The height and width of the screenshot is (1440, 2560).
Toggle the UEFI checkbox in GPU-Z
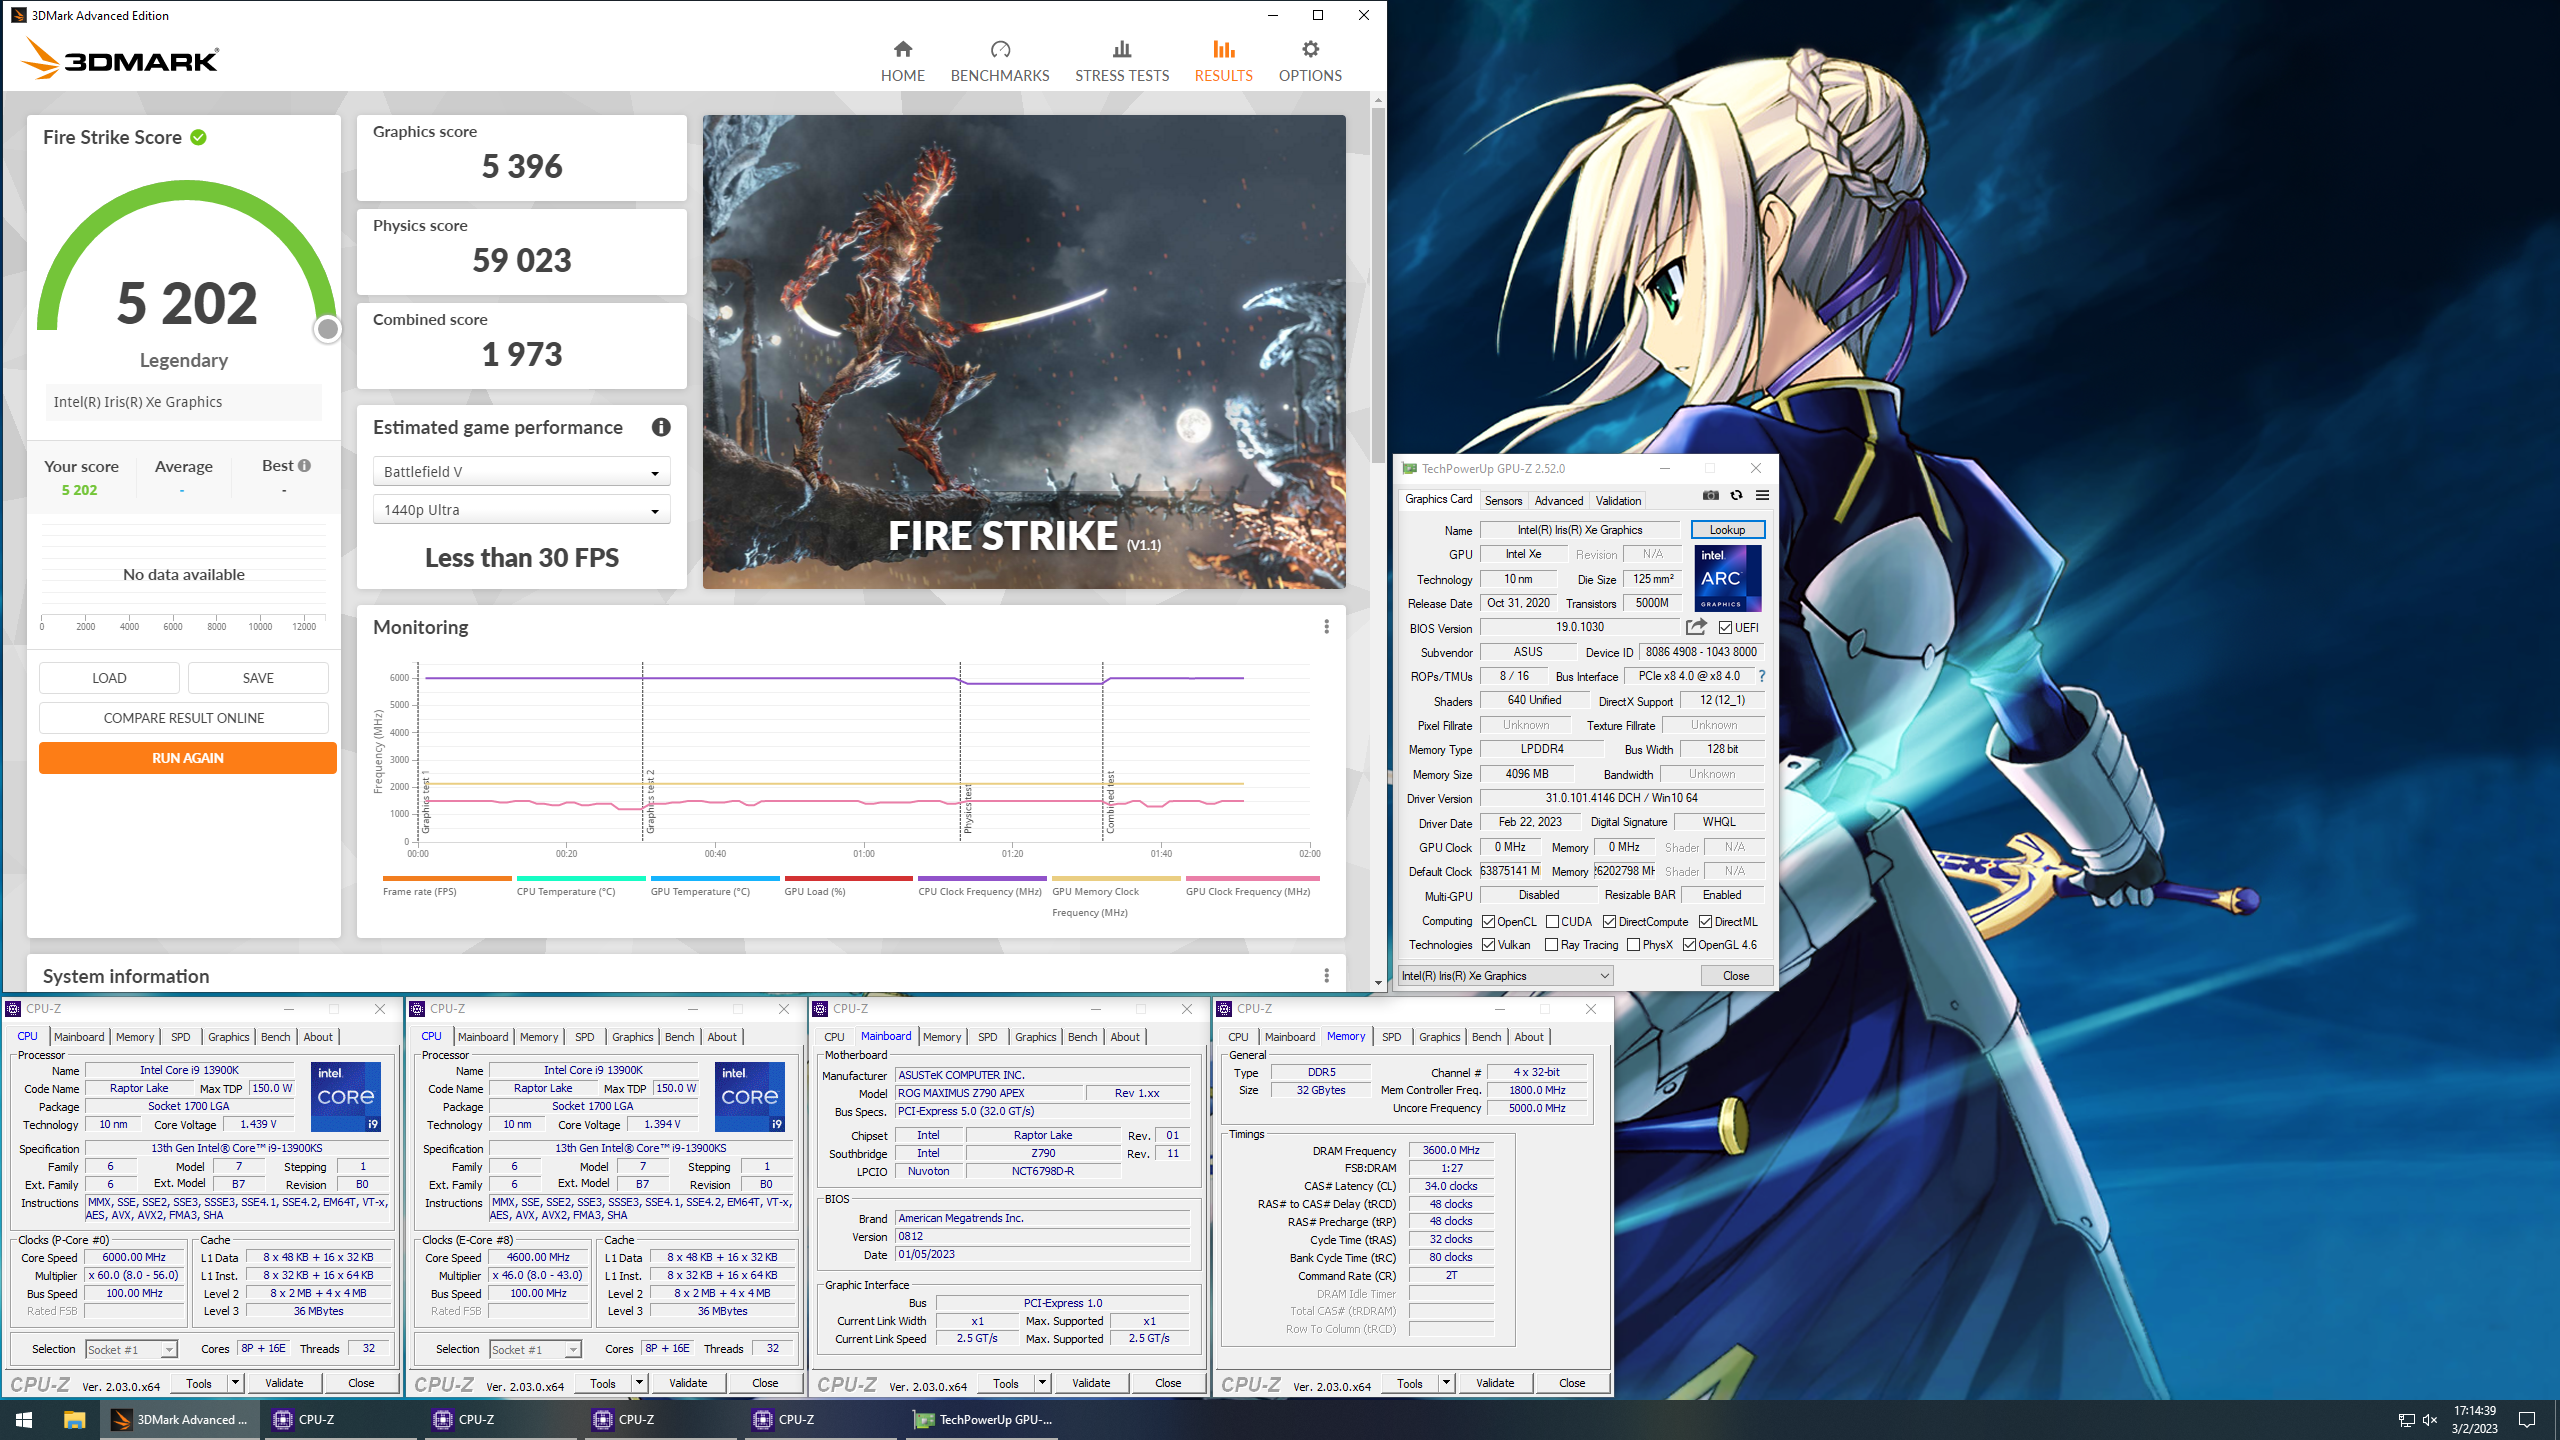[x=1725, y=628]
